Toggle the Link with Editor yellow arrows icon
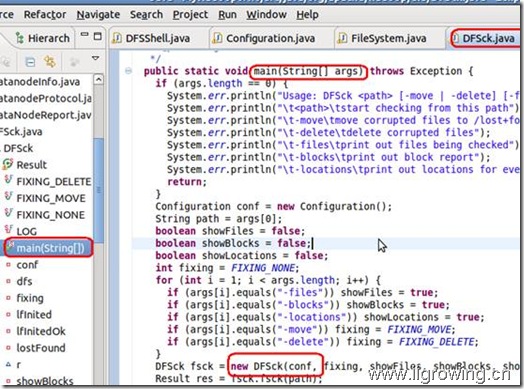 50,62
